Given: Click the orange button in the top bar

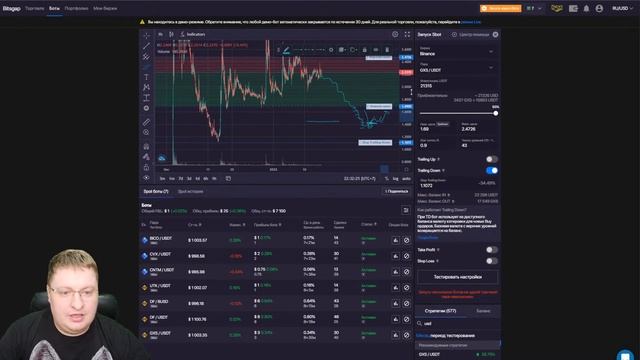Looking at the screenshot, I should click(x=501, y=8).
